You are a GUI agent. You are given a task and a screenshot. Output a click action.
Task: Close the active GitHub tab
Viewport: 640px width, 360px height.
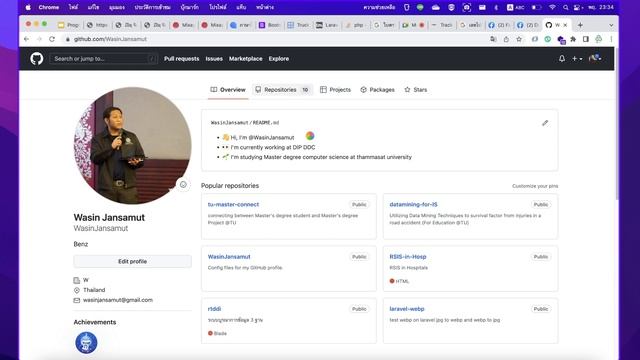pos(565,25)
